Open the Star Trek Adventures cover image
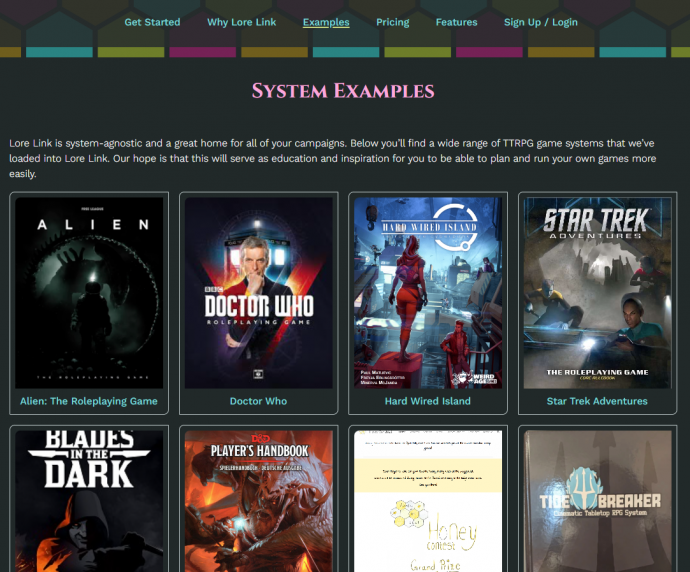690x572 pixels. point(598,293)
